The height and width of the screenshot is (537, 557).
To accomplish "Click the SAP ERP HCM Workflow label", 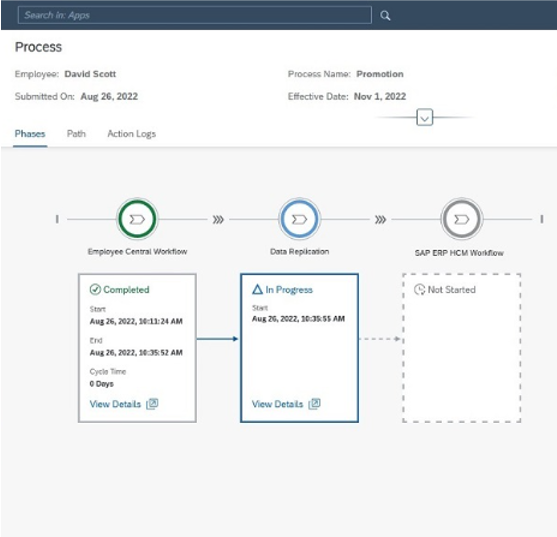I will 459,253.
